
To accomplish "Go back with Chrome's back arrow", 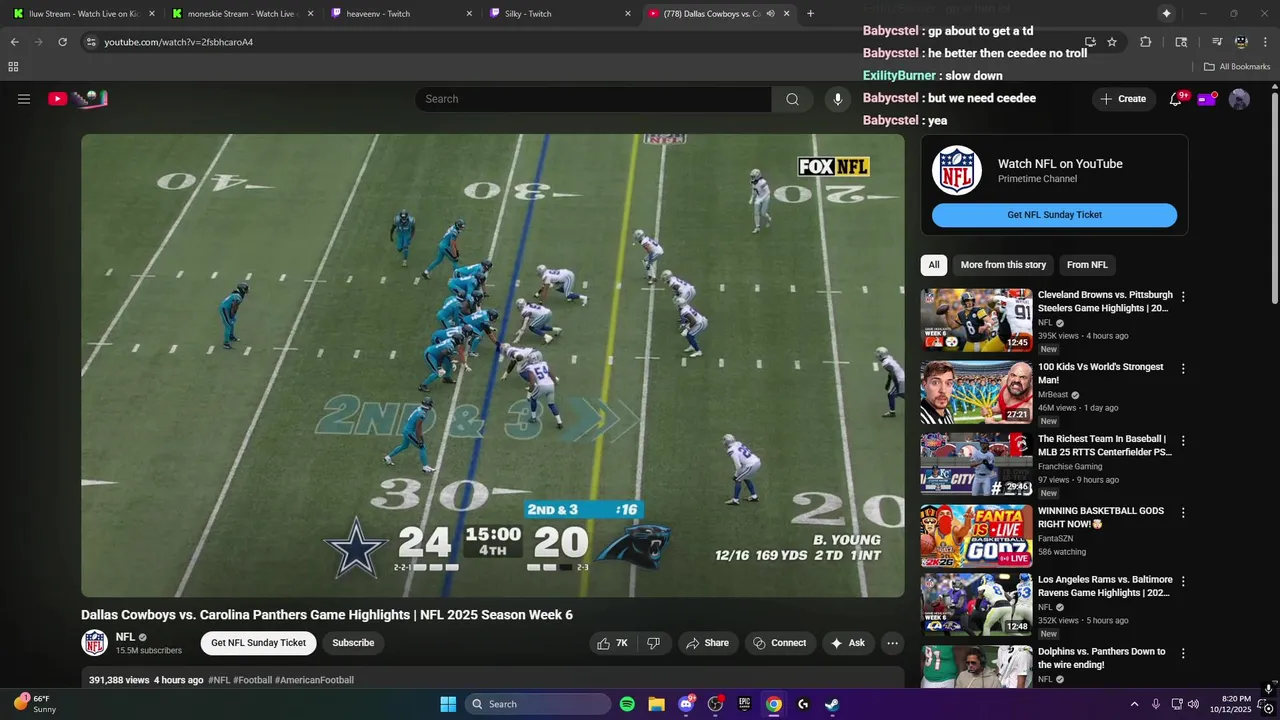I will (14, 42).
